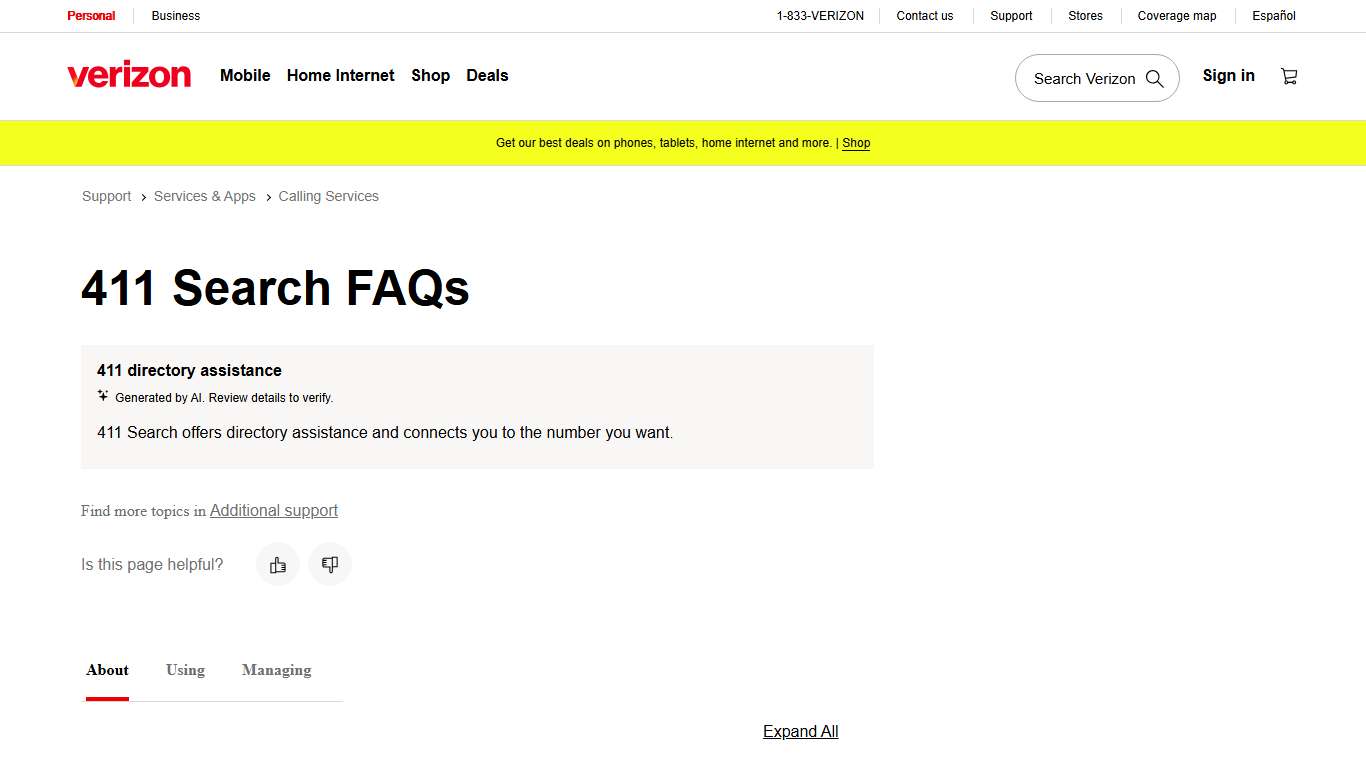Open the Additional support link
This screenshot has width=1366, height=768.
[x=274, y=510]
